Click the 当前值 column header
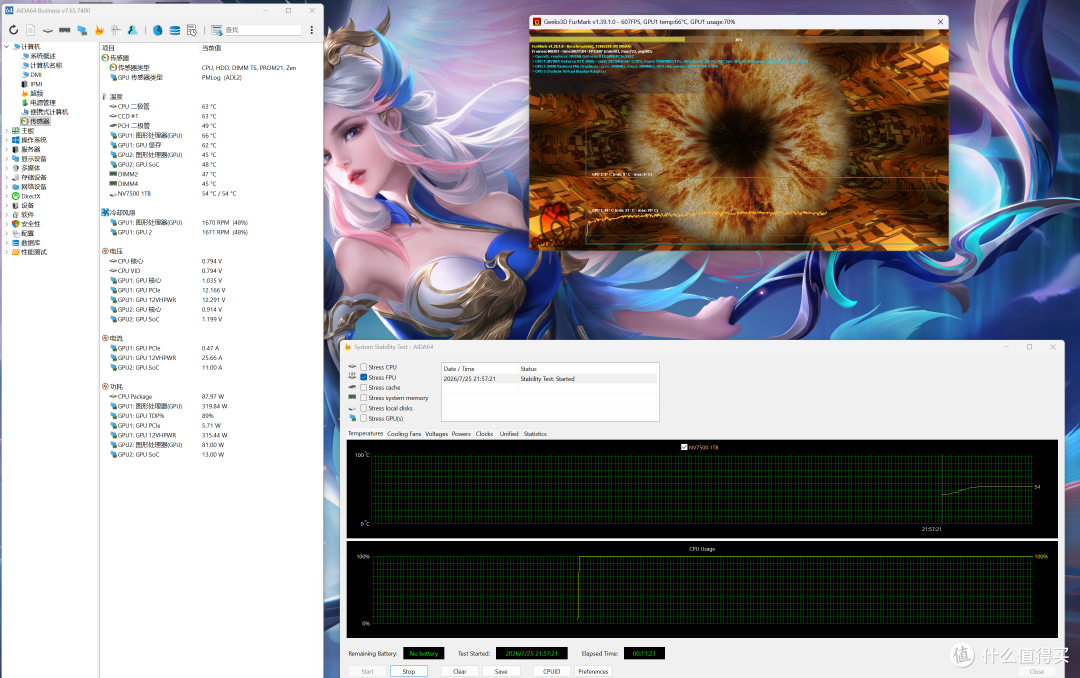The height and width of the screenshot is (678, 1080). tap(211, 48)
